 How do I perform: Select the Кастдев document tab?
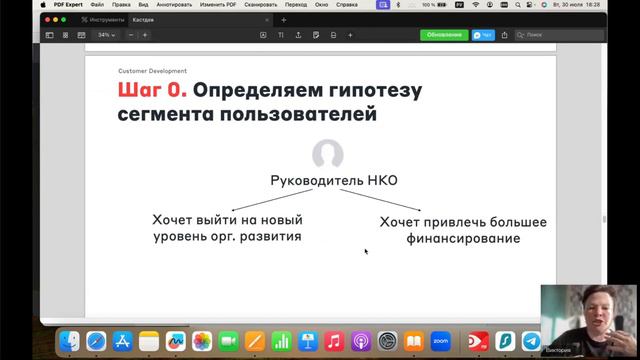pyautogui.click(x=144, y=20)
